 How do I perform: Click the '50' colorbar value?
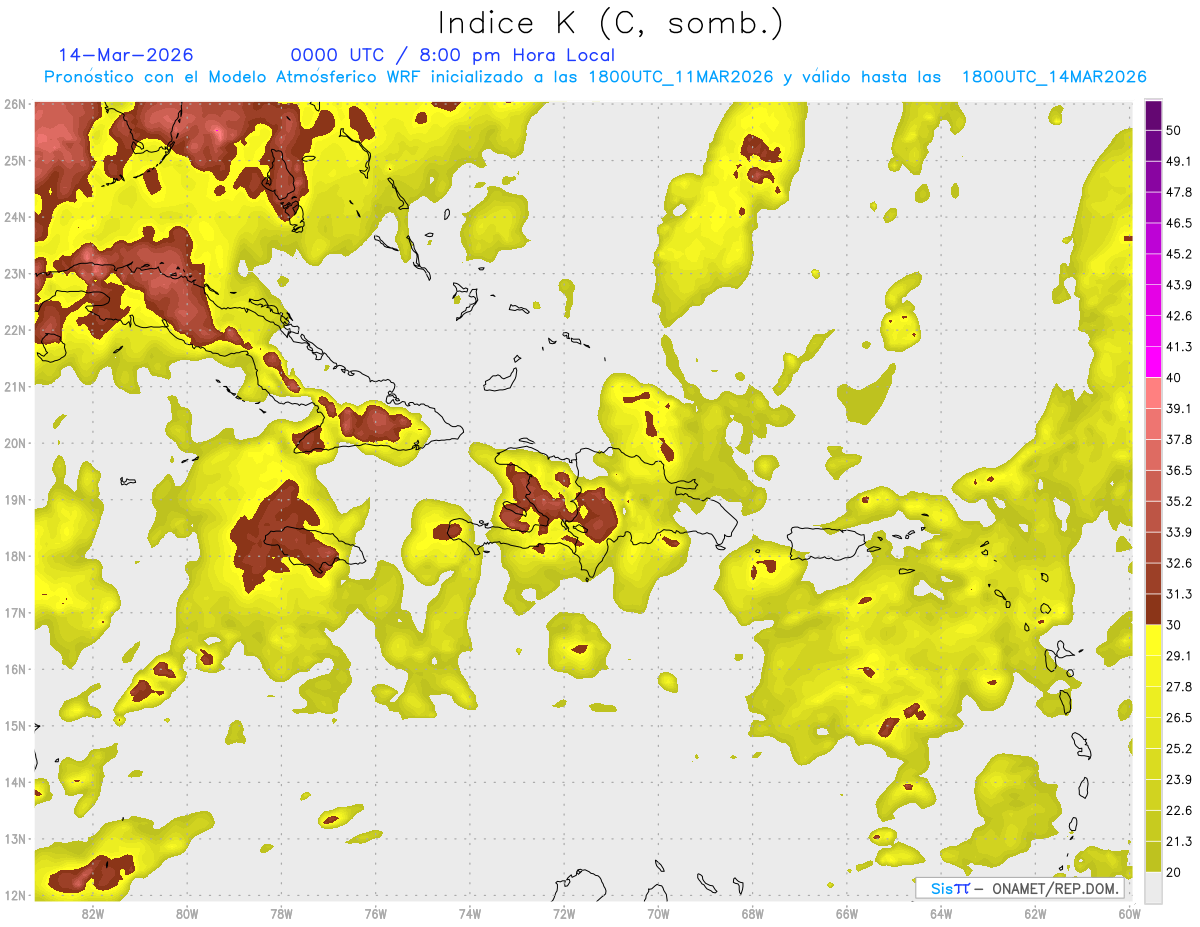pyautogui.click(x=1175, y=130)
